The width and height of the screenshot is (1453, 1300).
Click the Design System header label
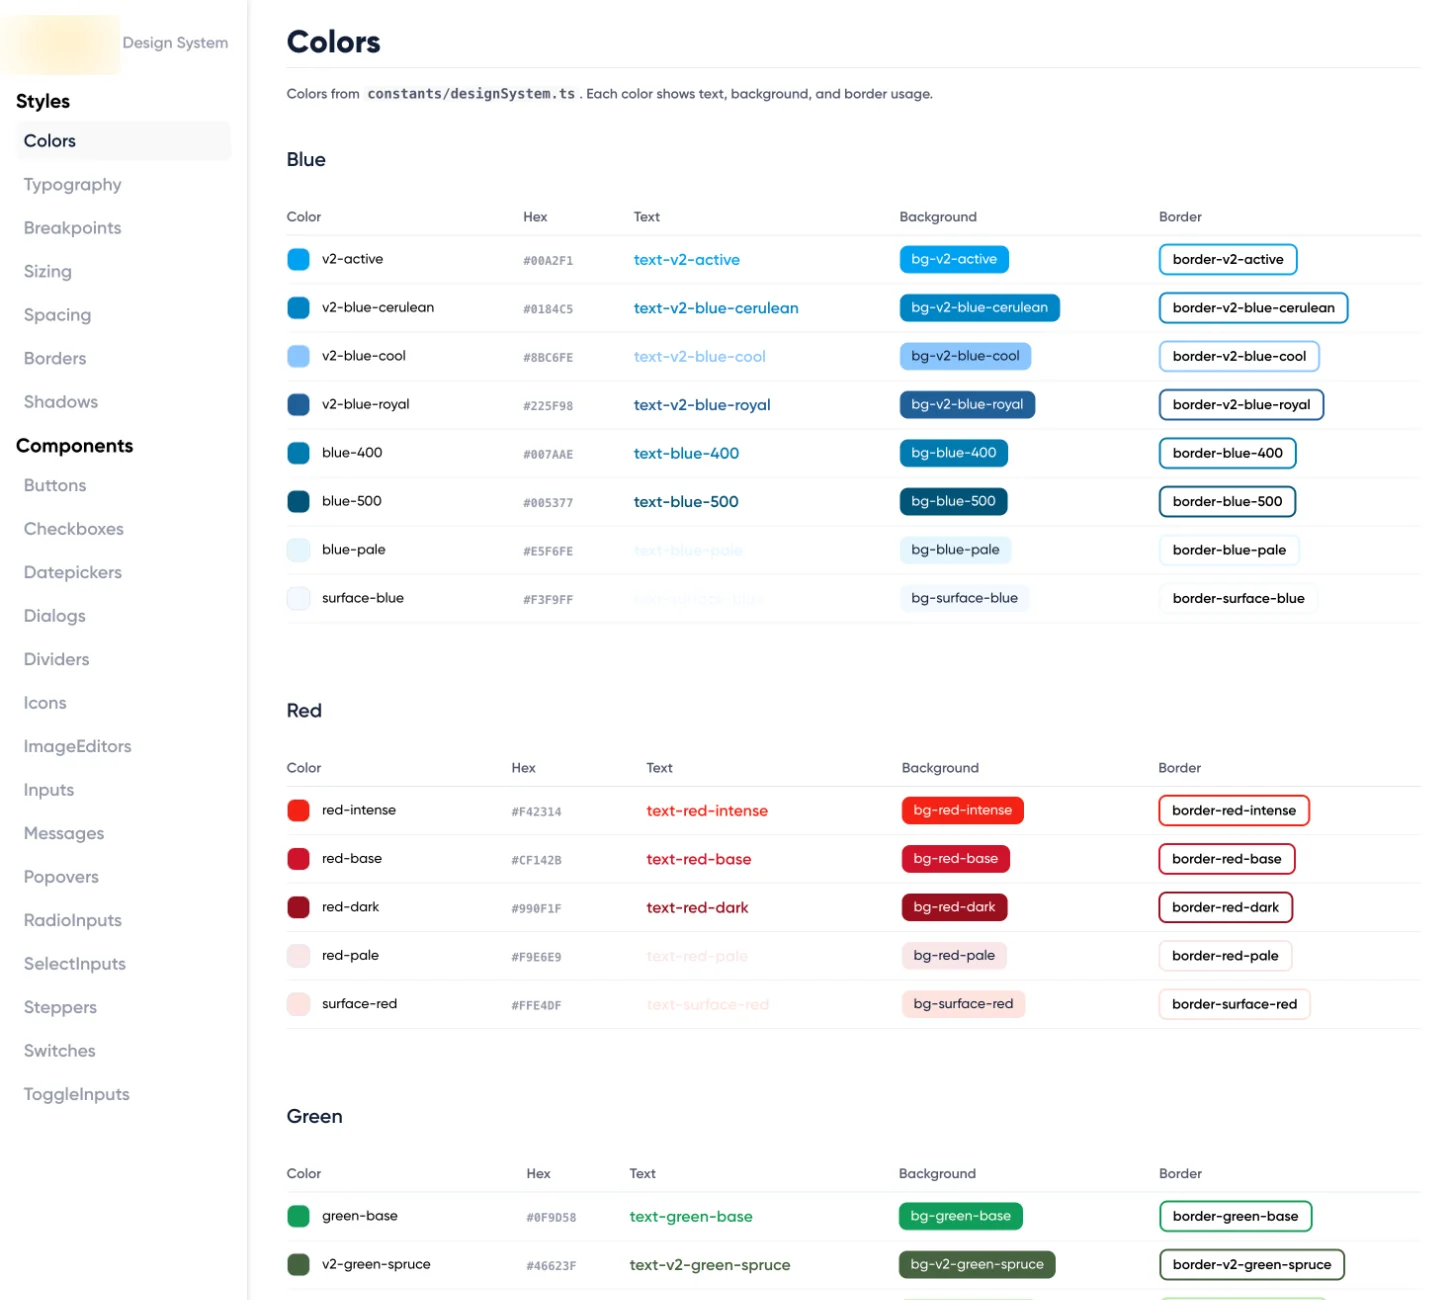(175, 43)
